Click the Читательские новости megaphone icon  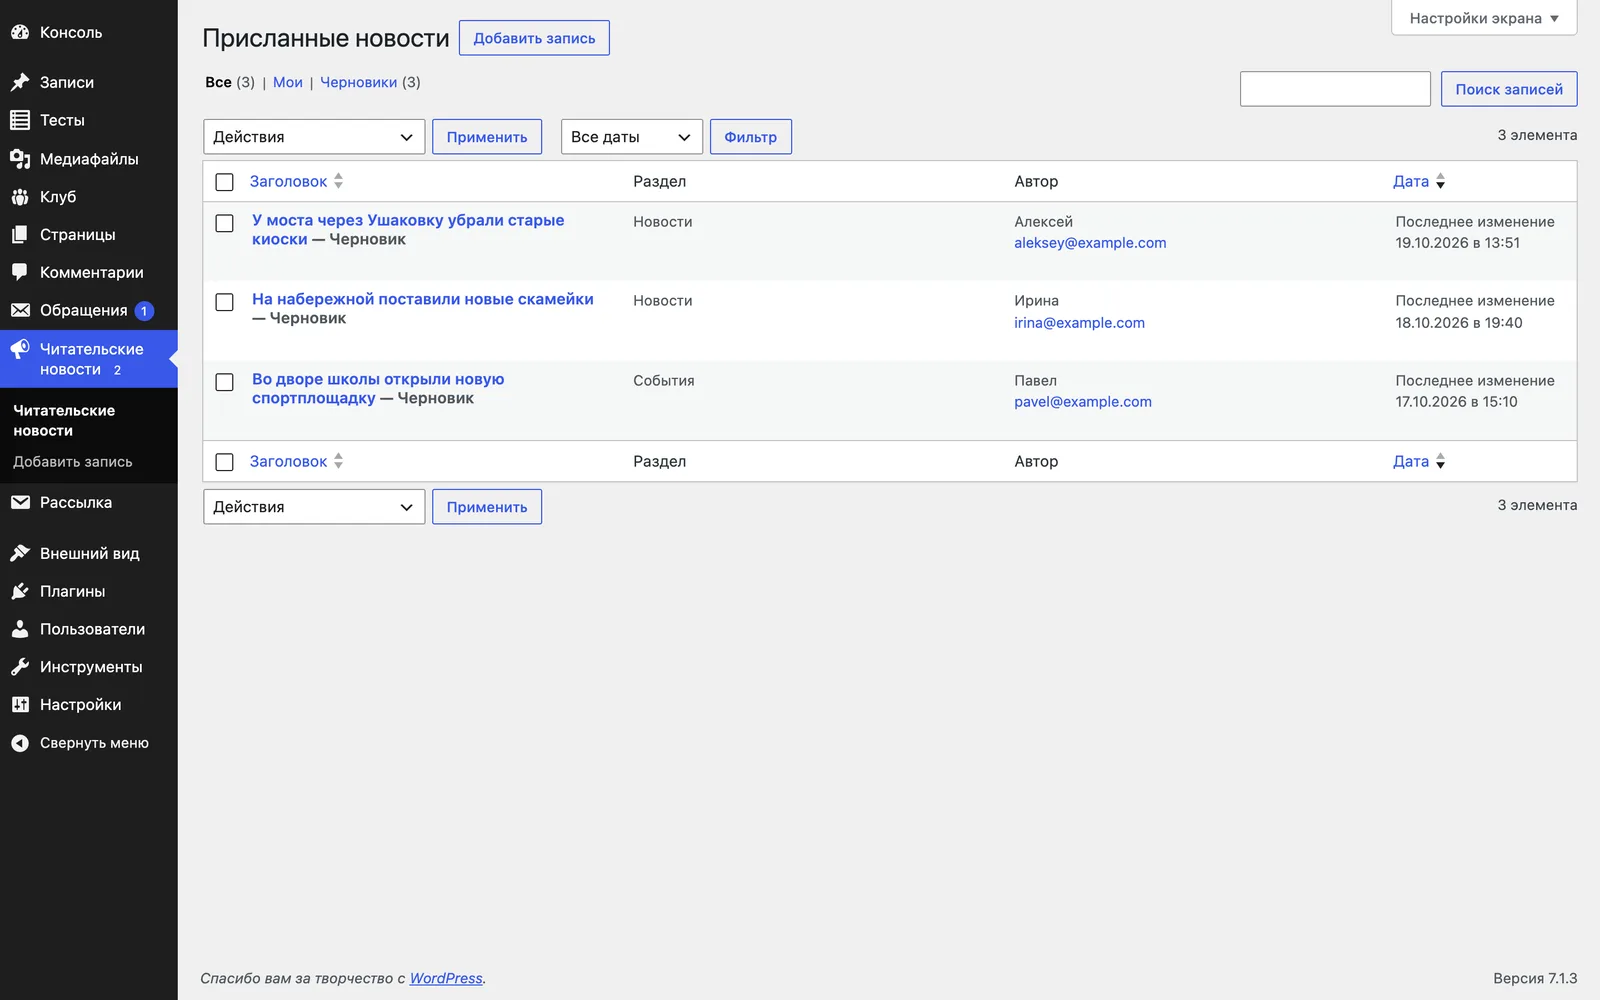click(20, 349)
